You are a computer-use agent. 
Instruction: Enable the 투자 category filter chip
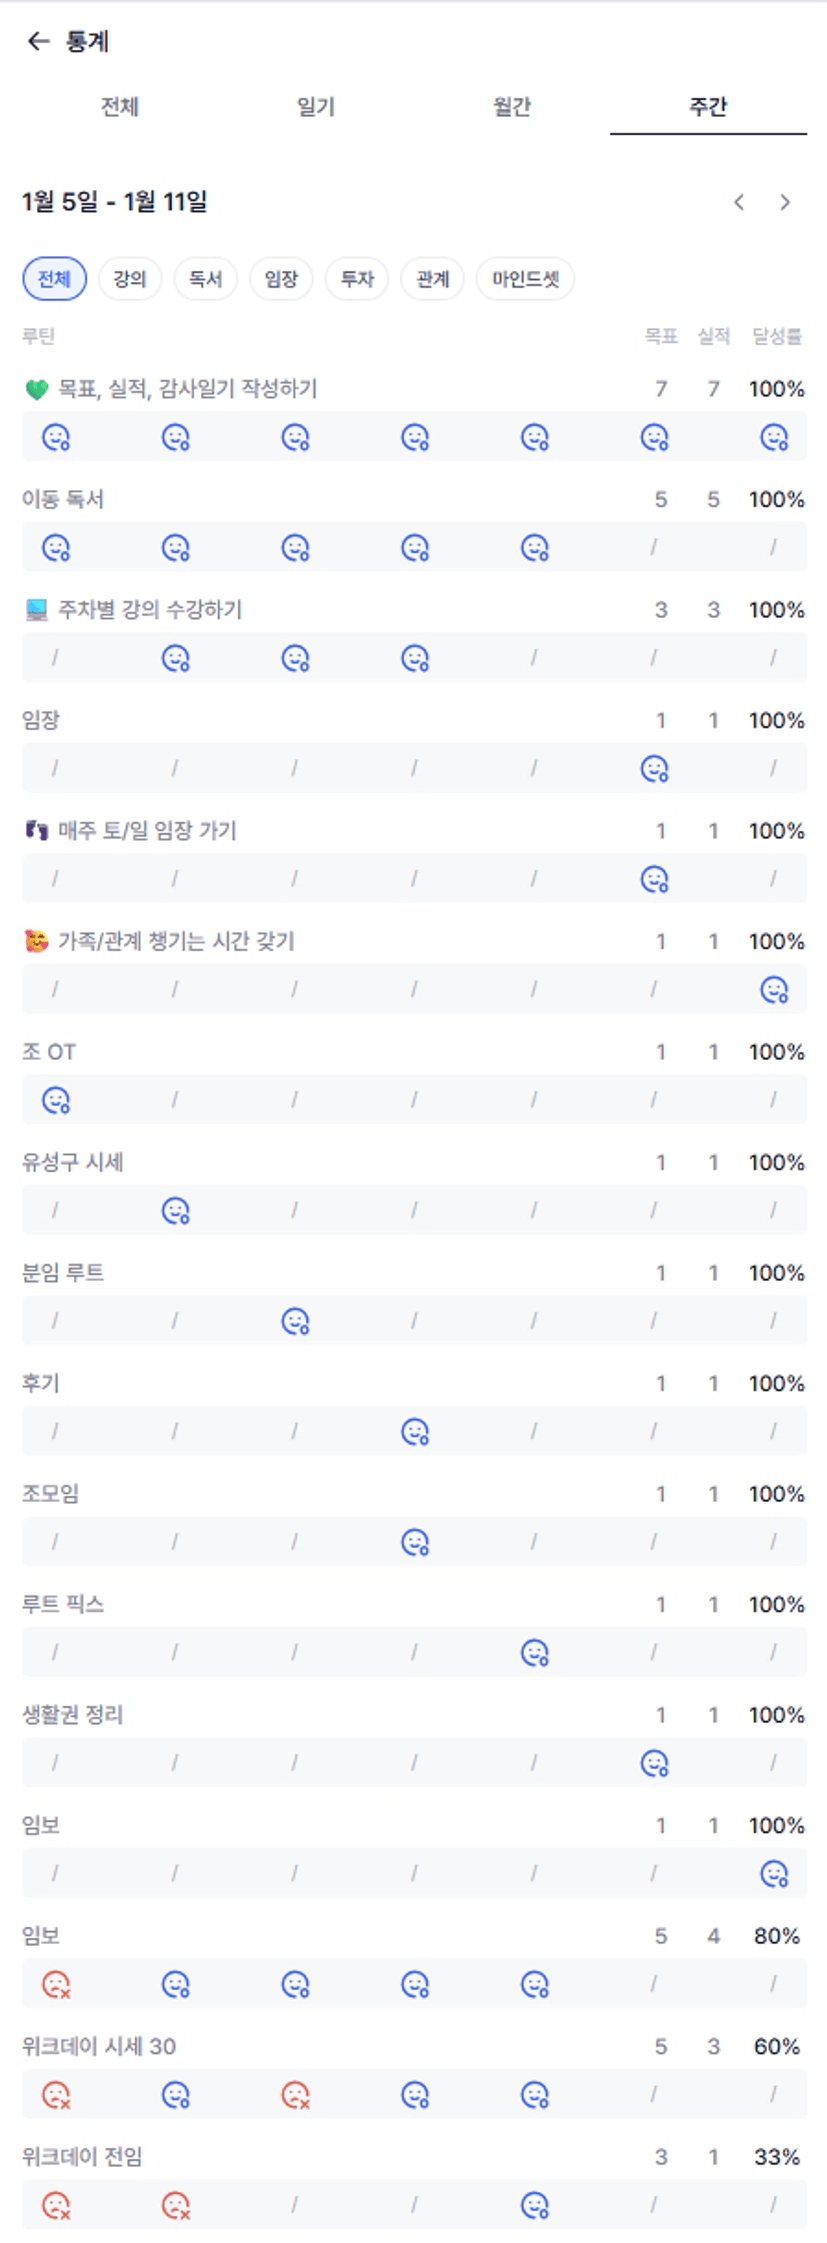coord(357,279)
